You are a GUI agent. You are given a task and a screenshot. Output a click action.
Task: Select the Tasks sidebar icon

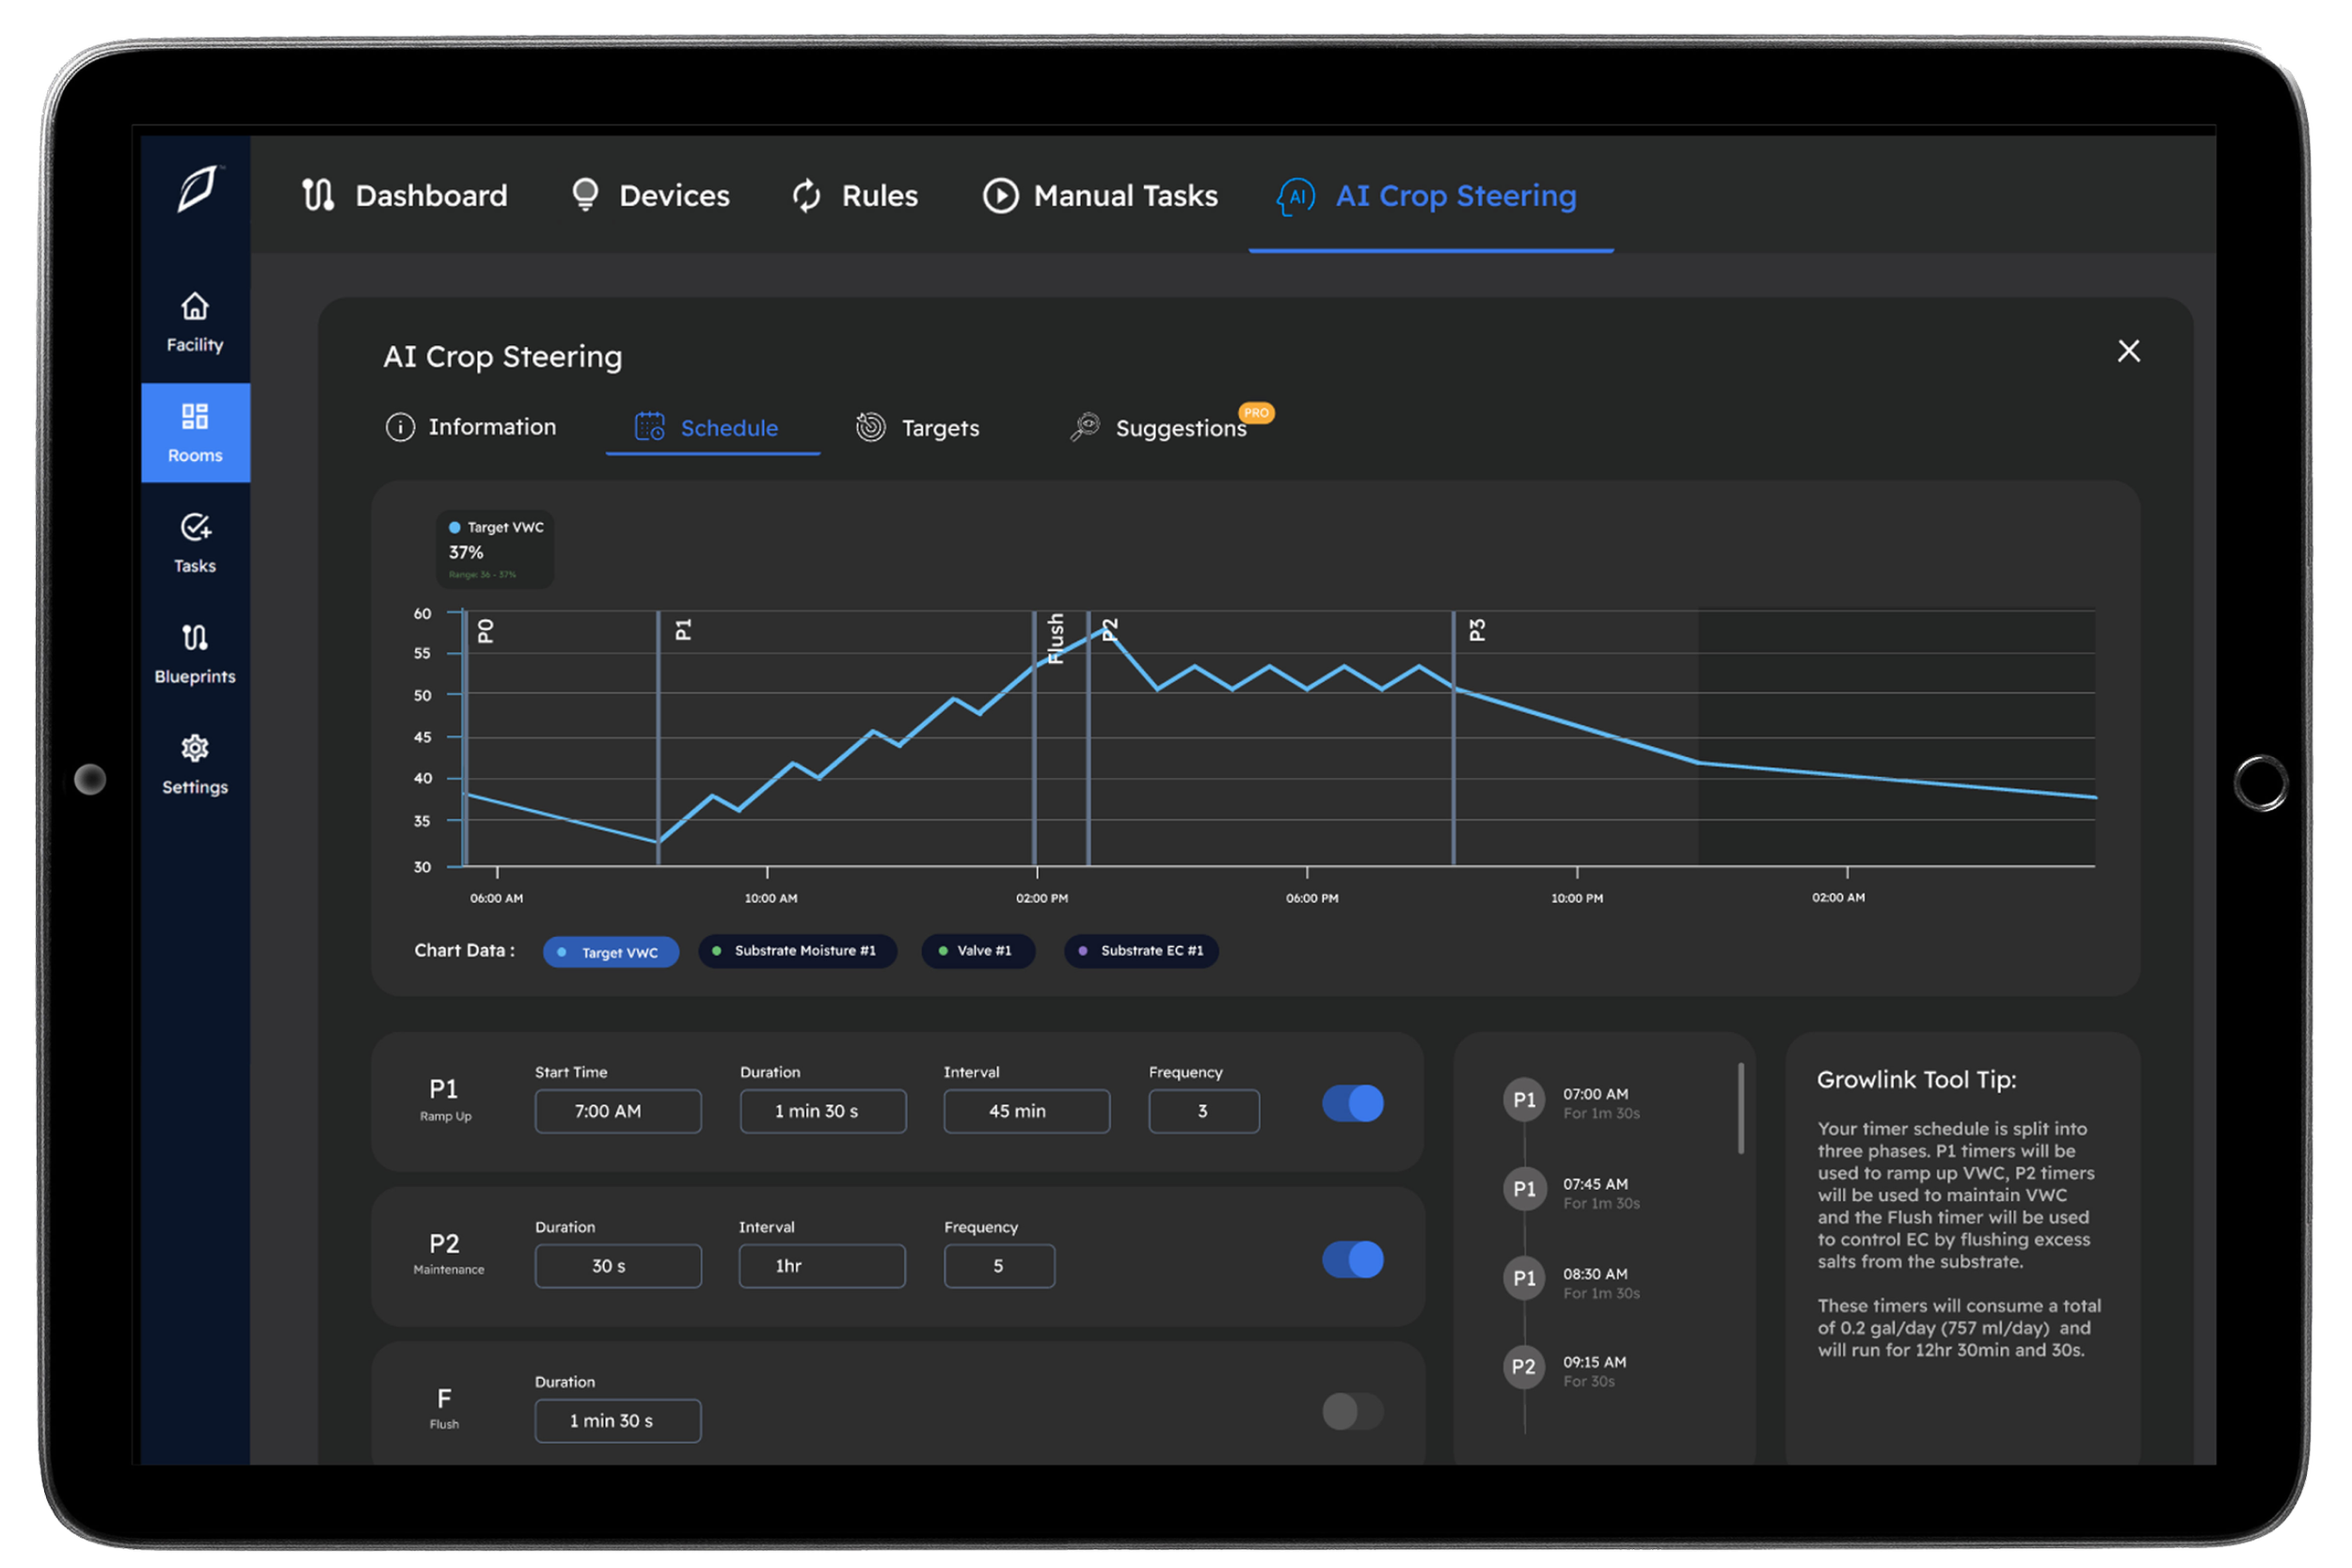click(x=195, y=543)
